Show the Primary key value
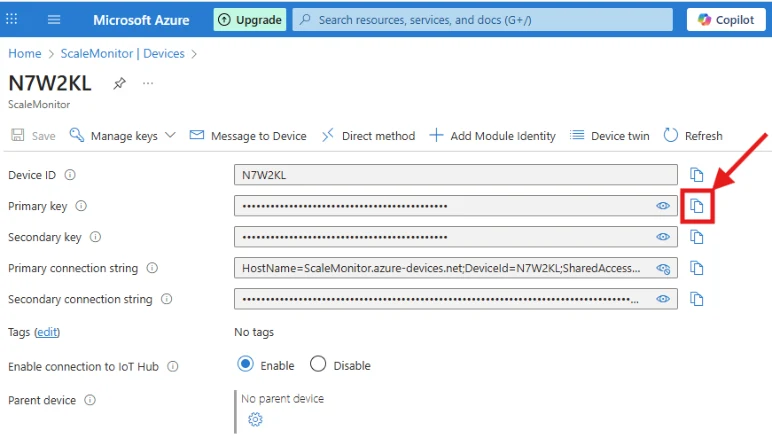 [663, 206]
